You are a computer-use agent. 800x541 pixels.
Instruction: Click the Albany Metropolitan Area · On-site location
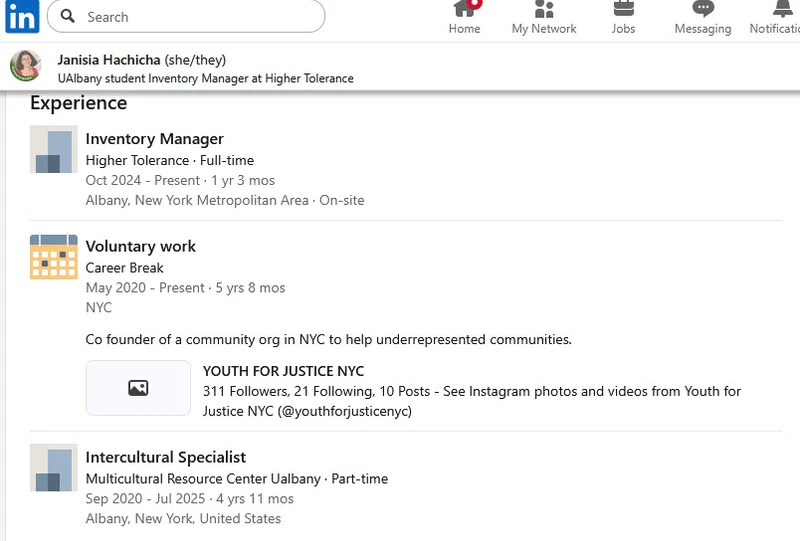tap(225, 200)
